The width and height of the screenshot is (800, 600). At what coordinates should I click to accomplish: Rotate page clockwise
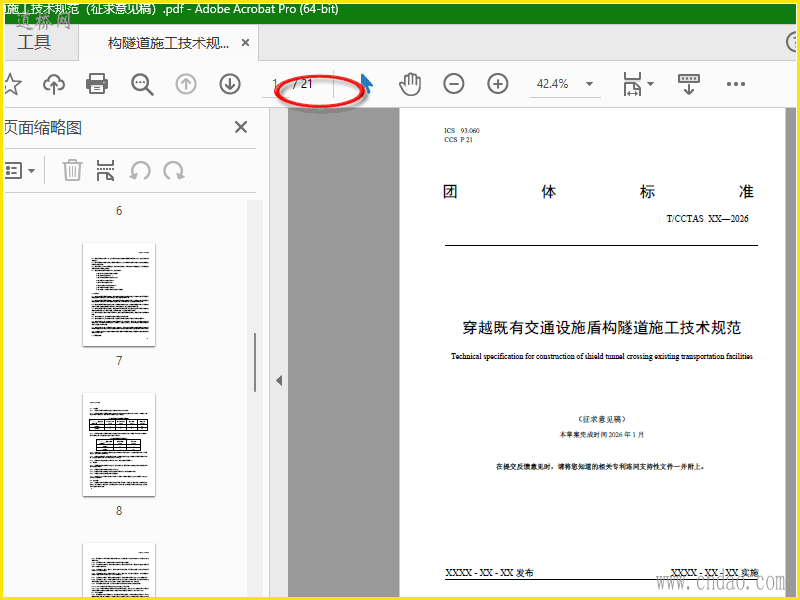[173, 170]
